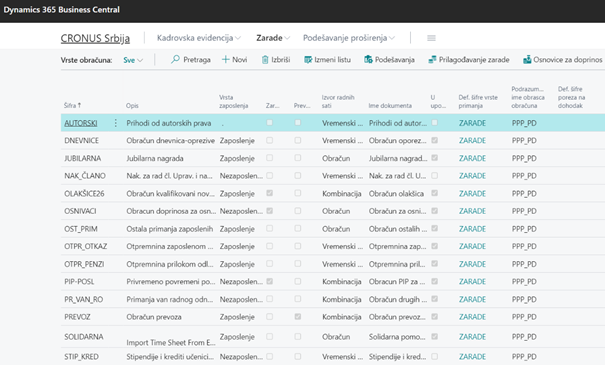605x365 pixels.
Task: Click 'Prihodi od autorskih prava' description
Action: (x=169, y=123)
